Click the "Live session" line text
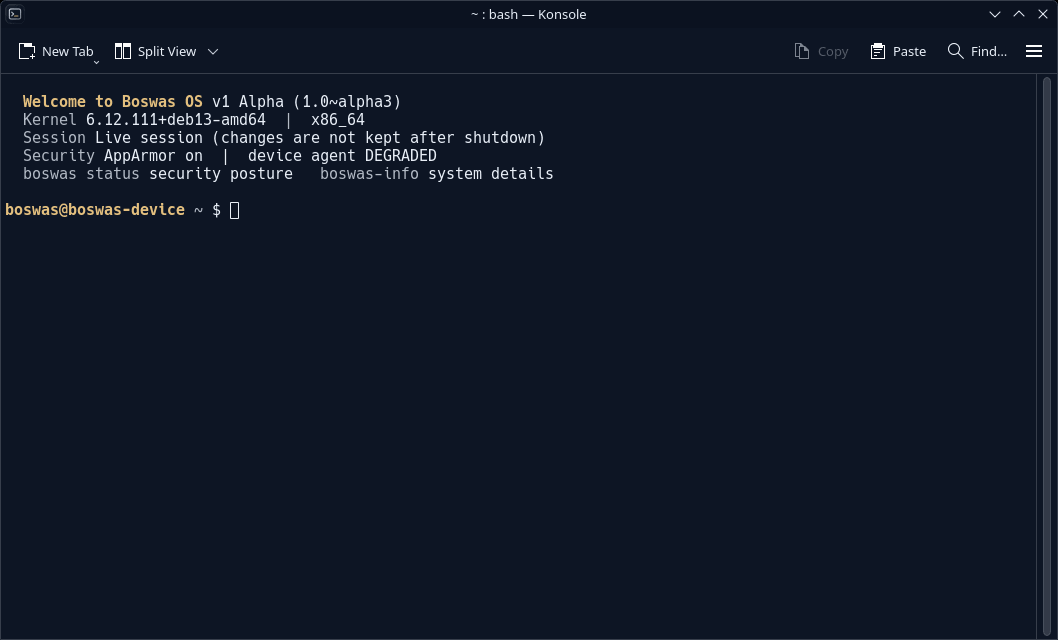This screenshot has height=640, width=1058. point(320,138)
